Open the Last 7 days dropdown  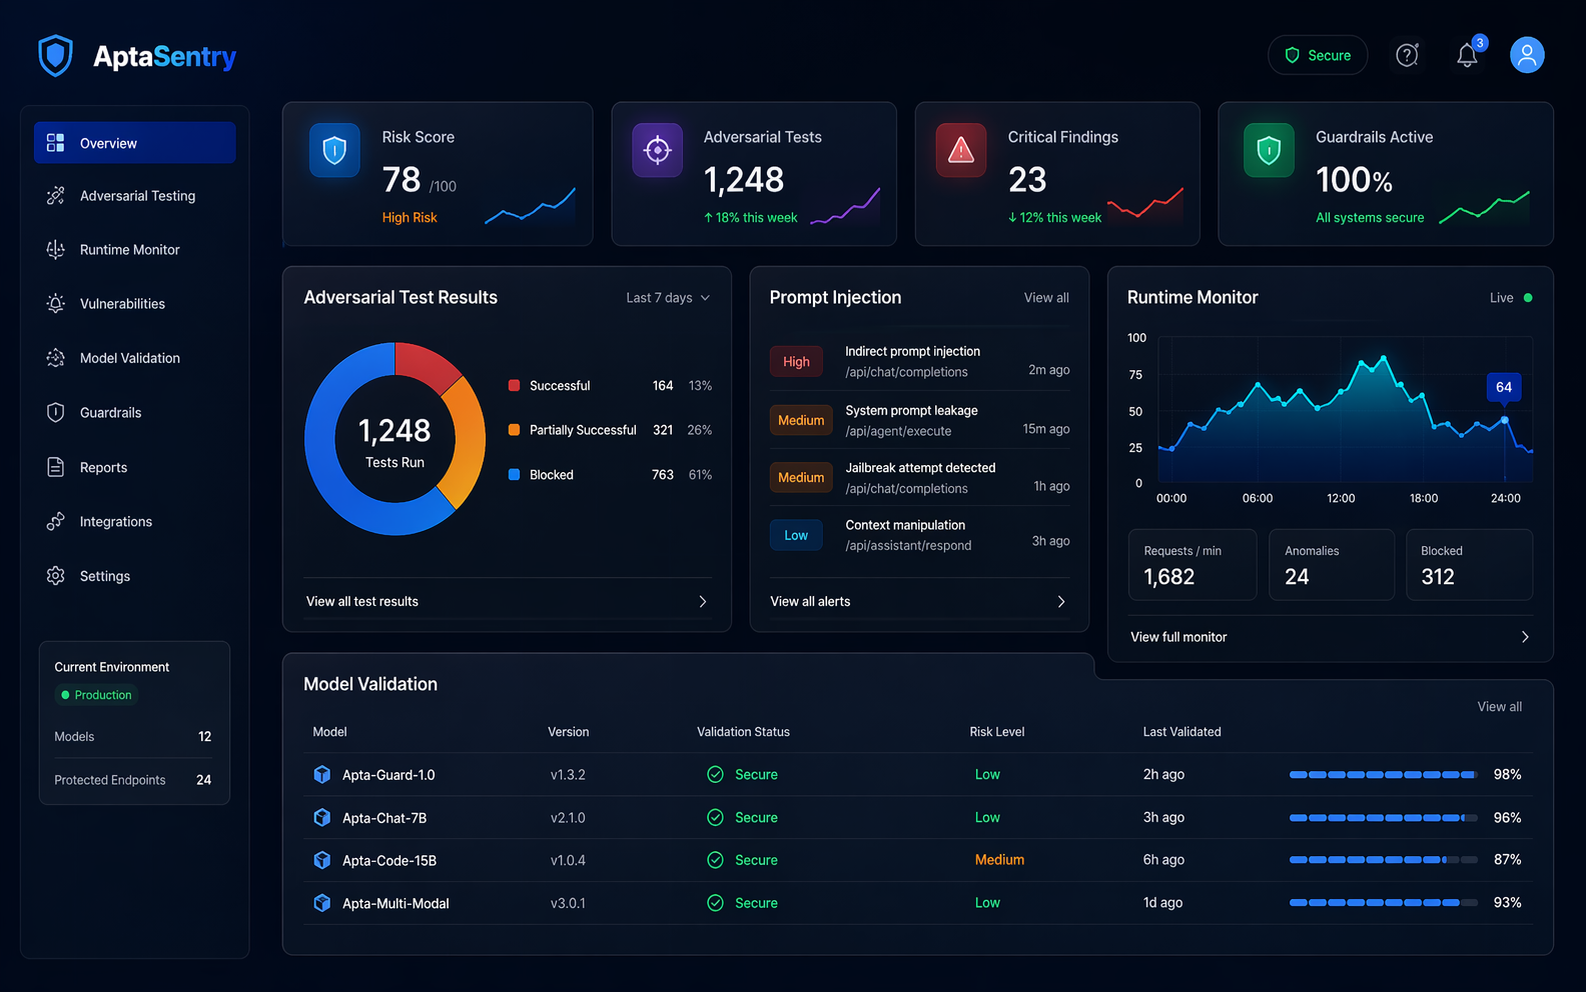(x=668, y=298)
